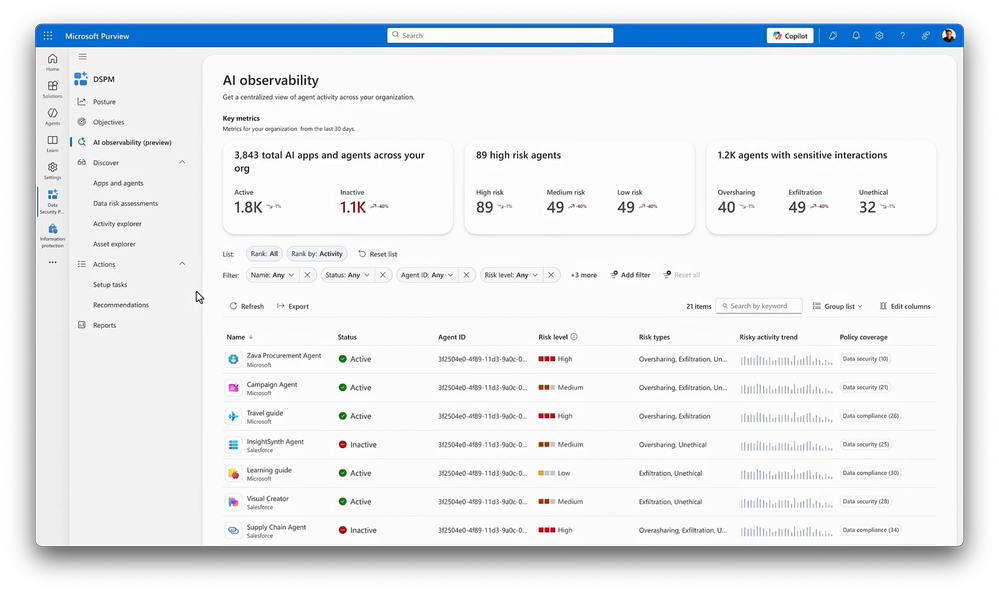This screenshot has width=999, height=593.
Task: Click Refresh above the table
Action: [x=247, y=306]
